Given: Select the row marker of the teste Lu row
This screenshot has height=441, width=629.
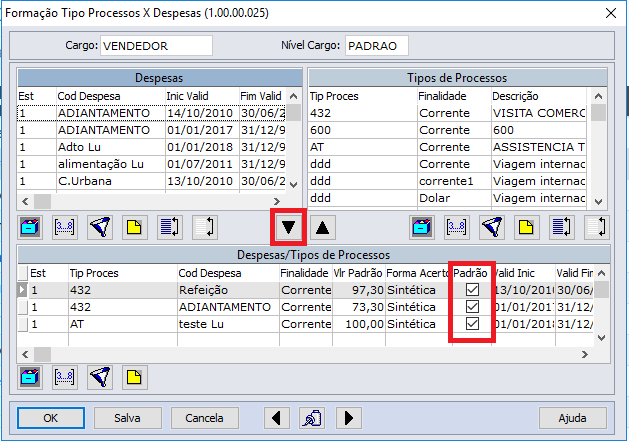Looking at the screenshot, I should pyautogui.click(x=22, y=324).
